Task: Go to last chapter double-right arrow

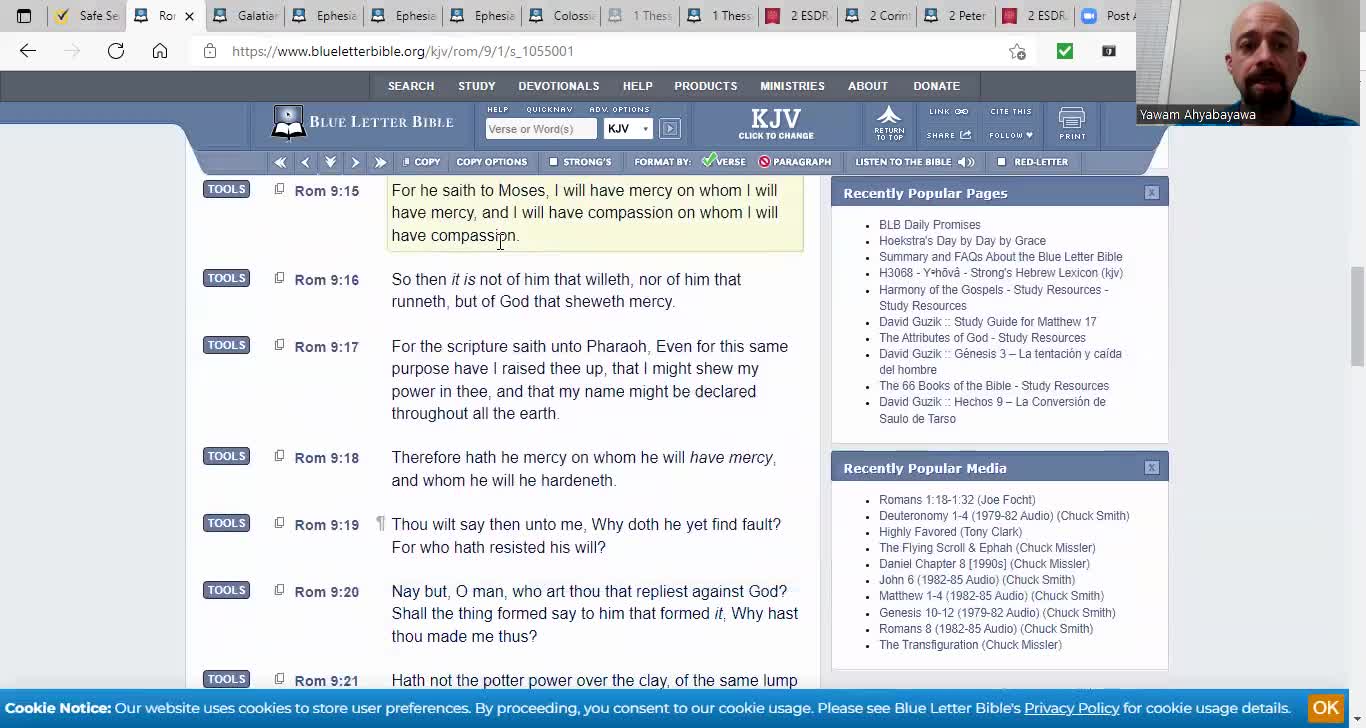Action: click(380, 162)
